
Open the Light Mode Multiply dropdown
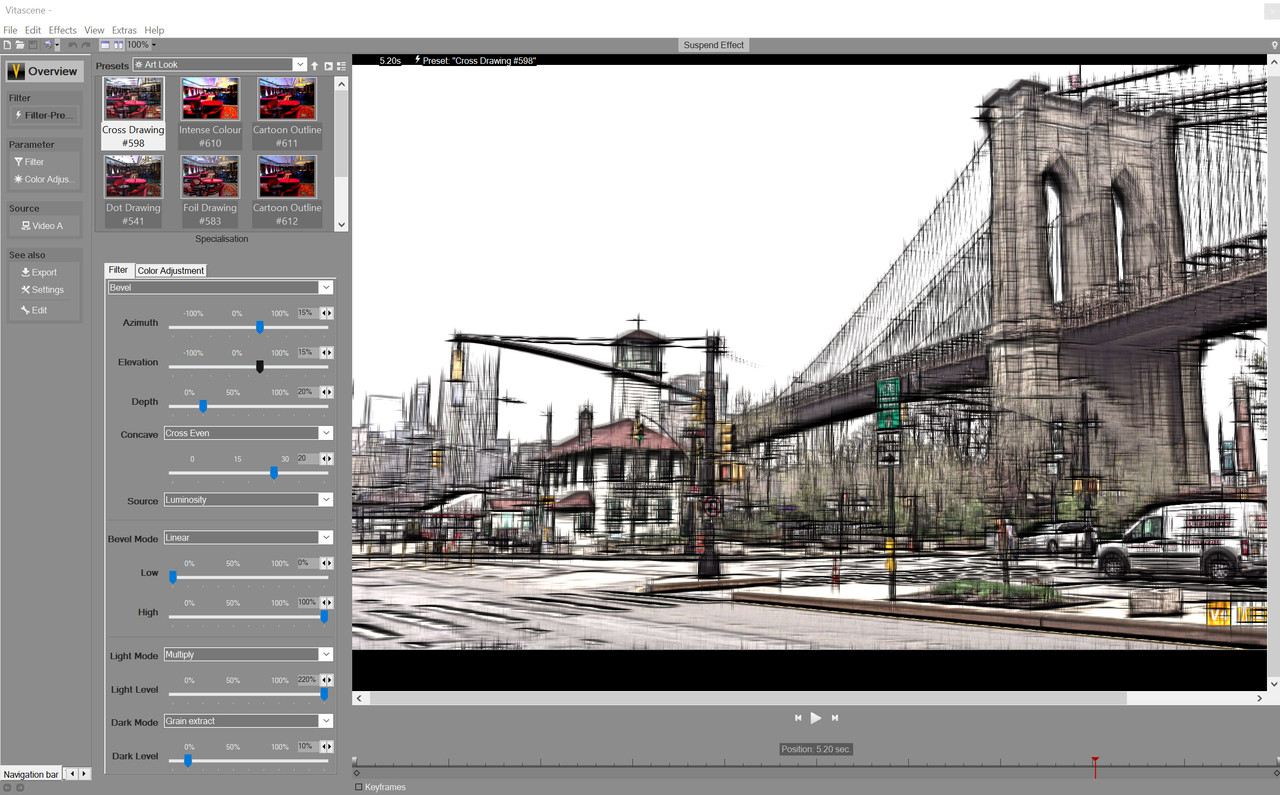(325, 655)
